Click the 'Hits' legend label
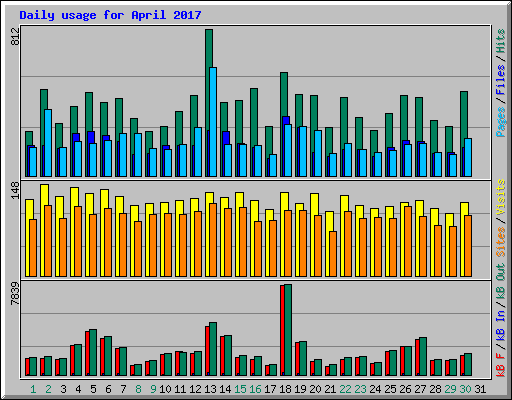 pyautogui.click(x=501, y=41)
